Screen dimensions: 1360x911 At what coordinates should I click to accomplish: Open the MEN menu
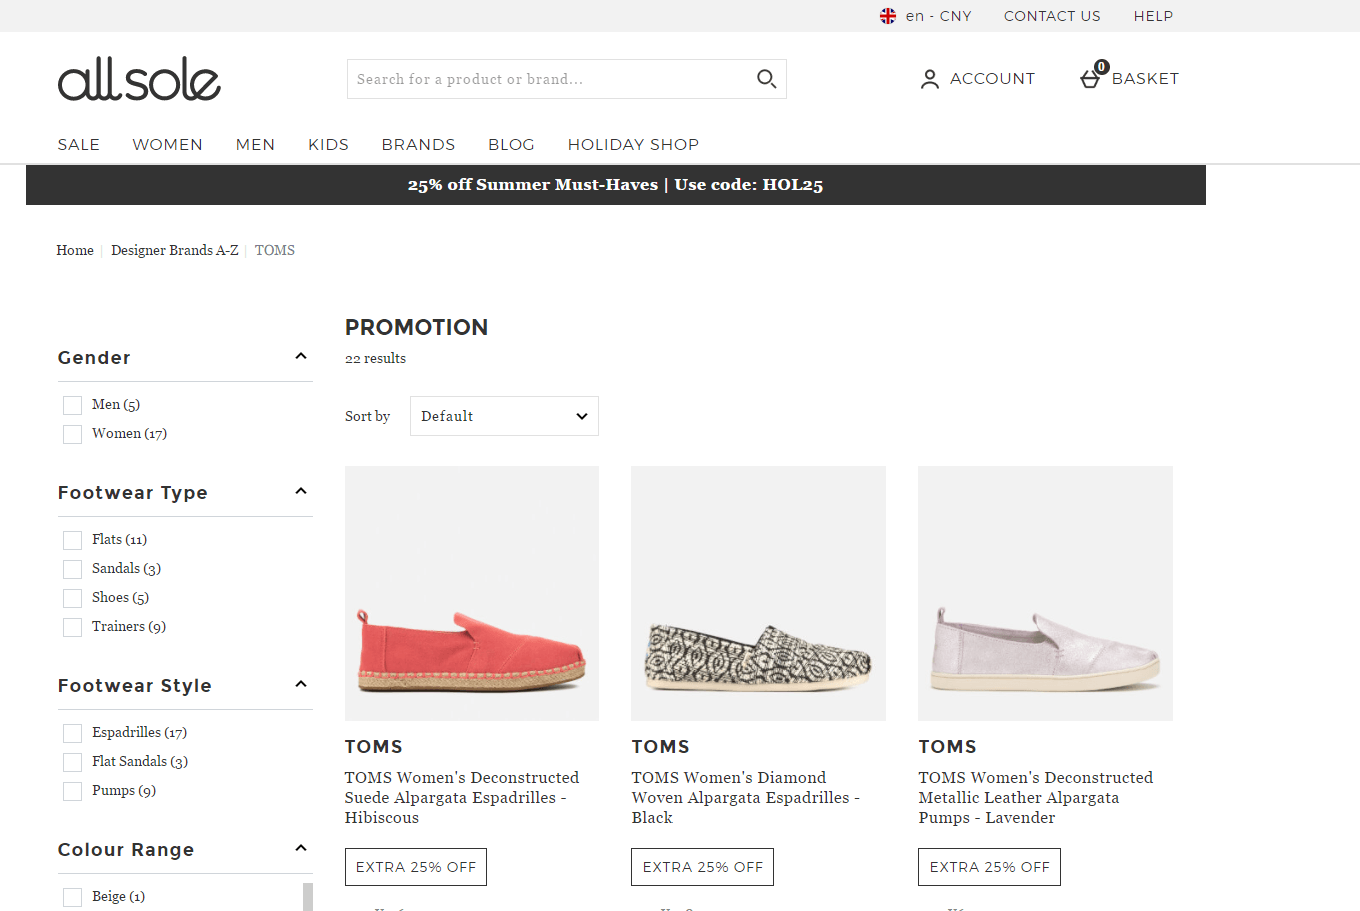pos(255,144)
